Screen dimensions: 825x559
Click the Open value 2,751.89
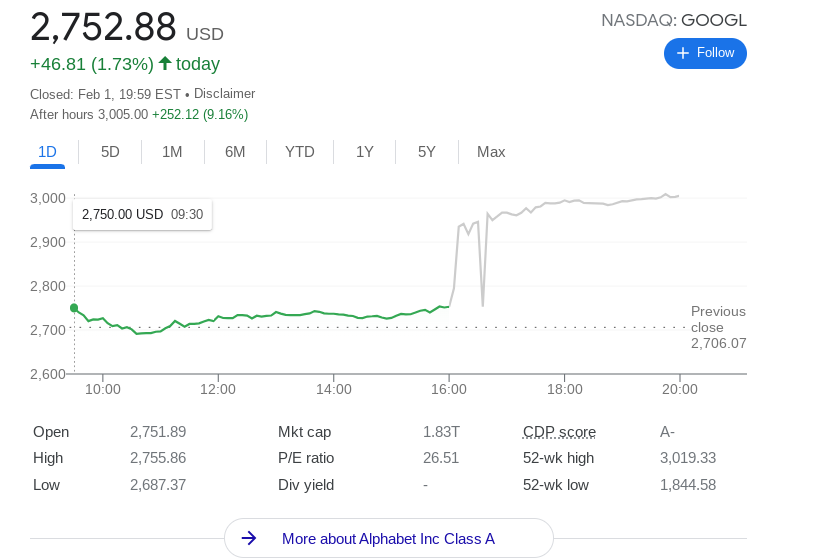pyautogui.click(x=158, y=432)
